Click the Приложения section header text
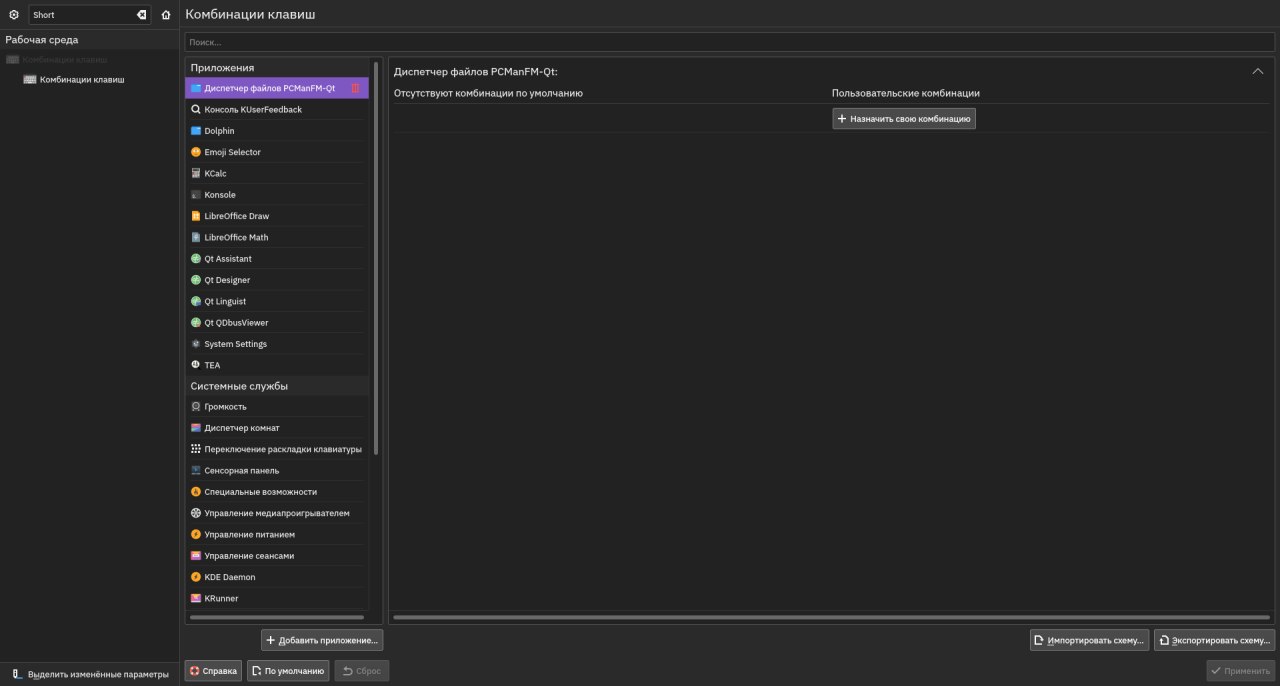The image size is (1280, 686). [222, 68]
